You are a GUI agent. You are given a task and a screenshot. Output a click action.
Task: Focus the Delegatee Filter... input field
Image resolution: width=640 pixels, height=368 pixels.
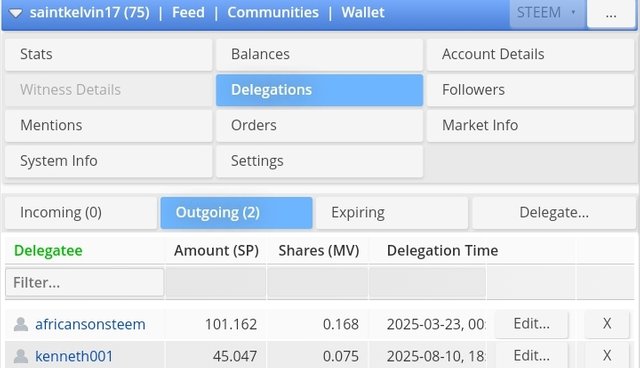tap(84, 282)
